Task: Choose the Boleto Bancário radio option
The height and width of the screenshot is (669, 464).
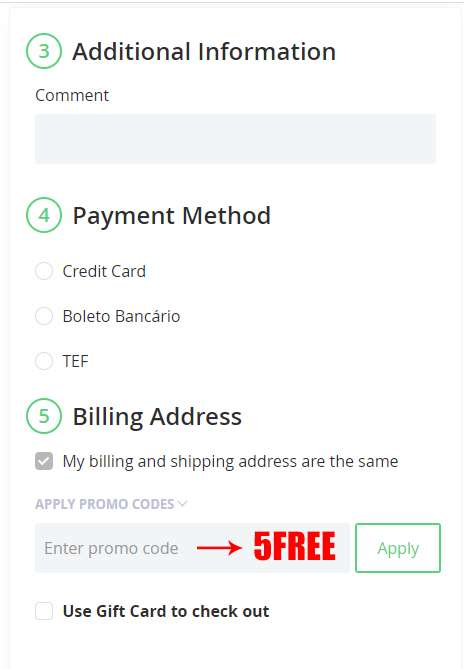Action: (x=44, y=316)
